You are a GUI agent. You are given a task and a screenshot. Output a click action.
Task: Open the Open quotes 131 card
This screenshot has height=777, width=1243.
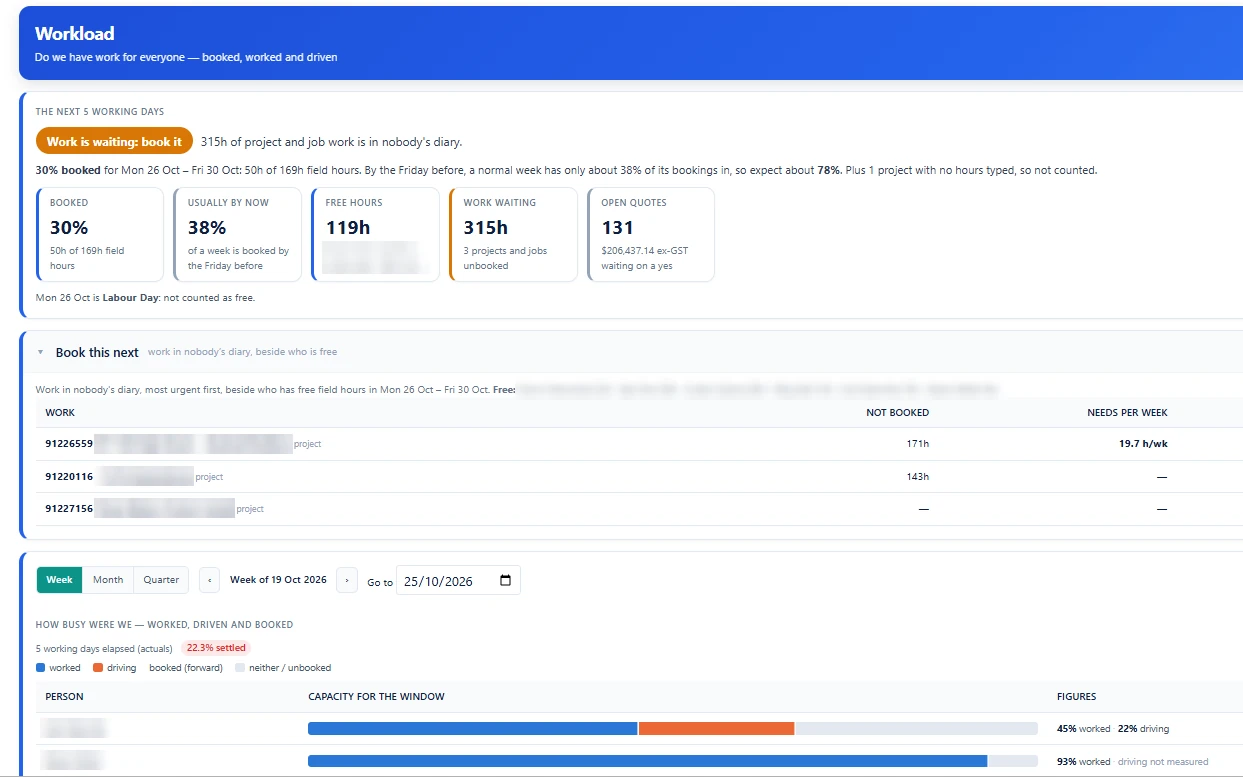click(652, 235)
